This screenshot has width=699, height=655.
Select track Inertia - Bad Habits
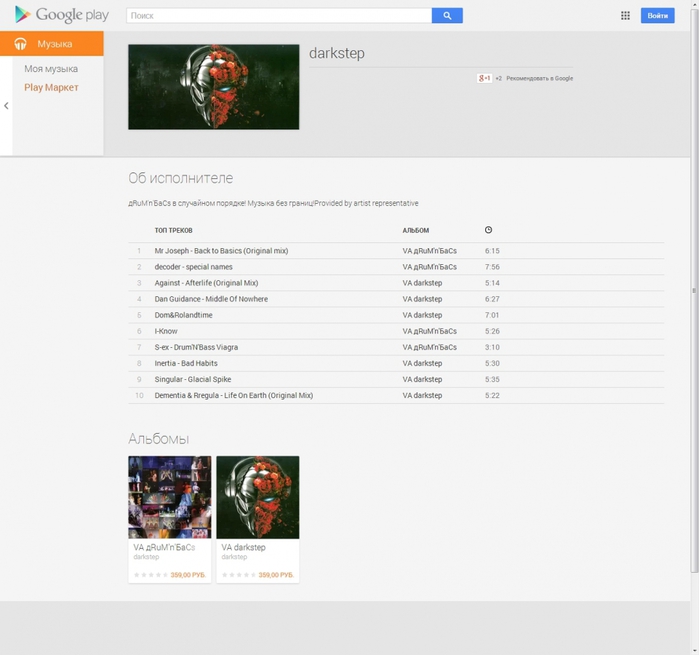[186, 363]
